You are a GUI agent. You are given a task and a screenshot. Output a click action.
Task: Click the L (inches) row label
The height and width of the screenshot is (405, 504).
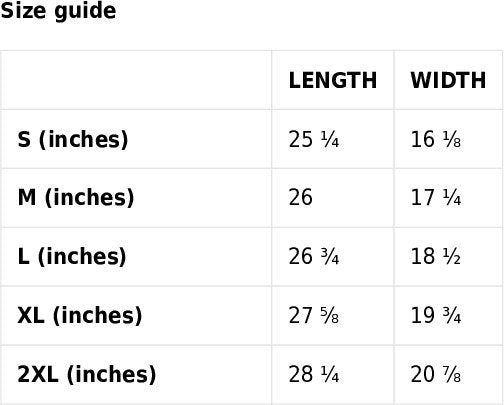pyautogui.click(x=72, y=257)
